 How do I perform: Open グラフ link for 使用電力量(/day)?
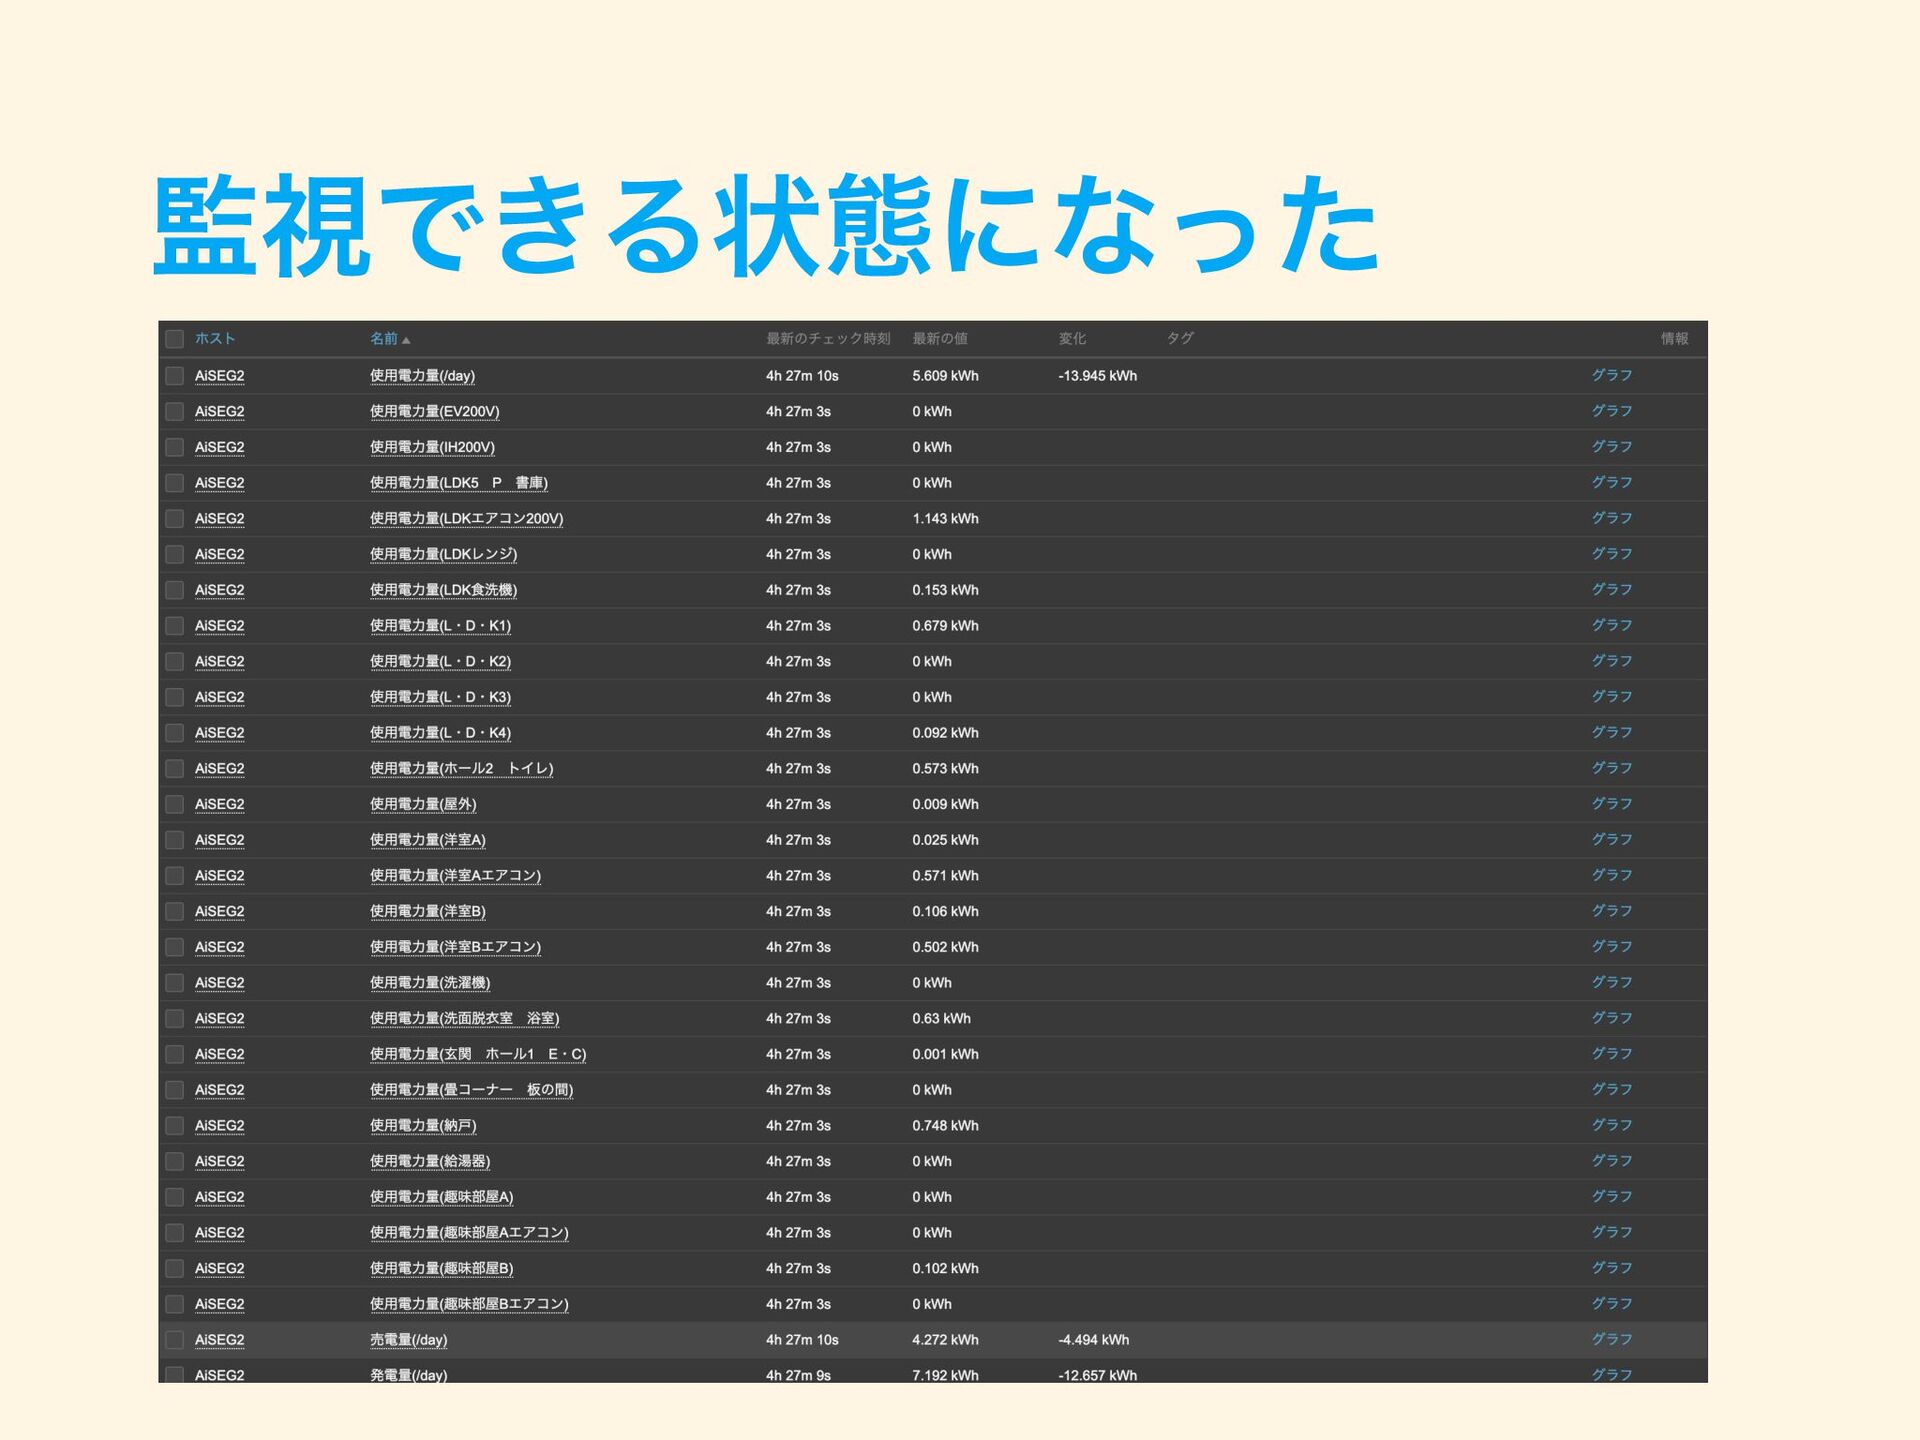[x=1612, y=375]
